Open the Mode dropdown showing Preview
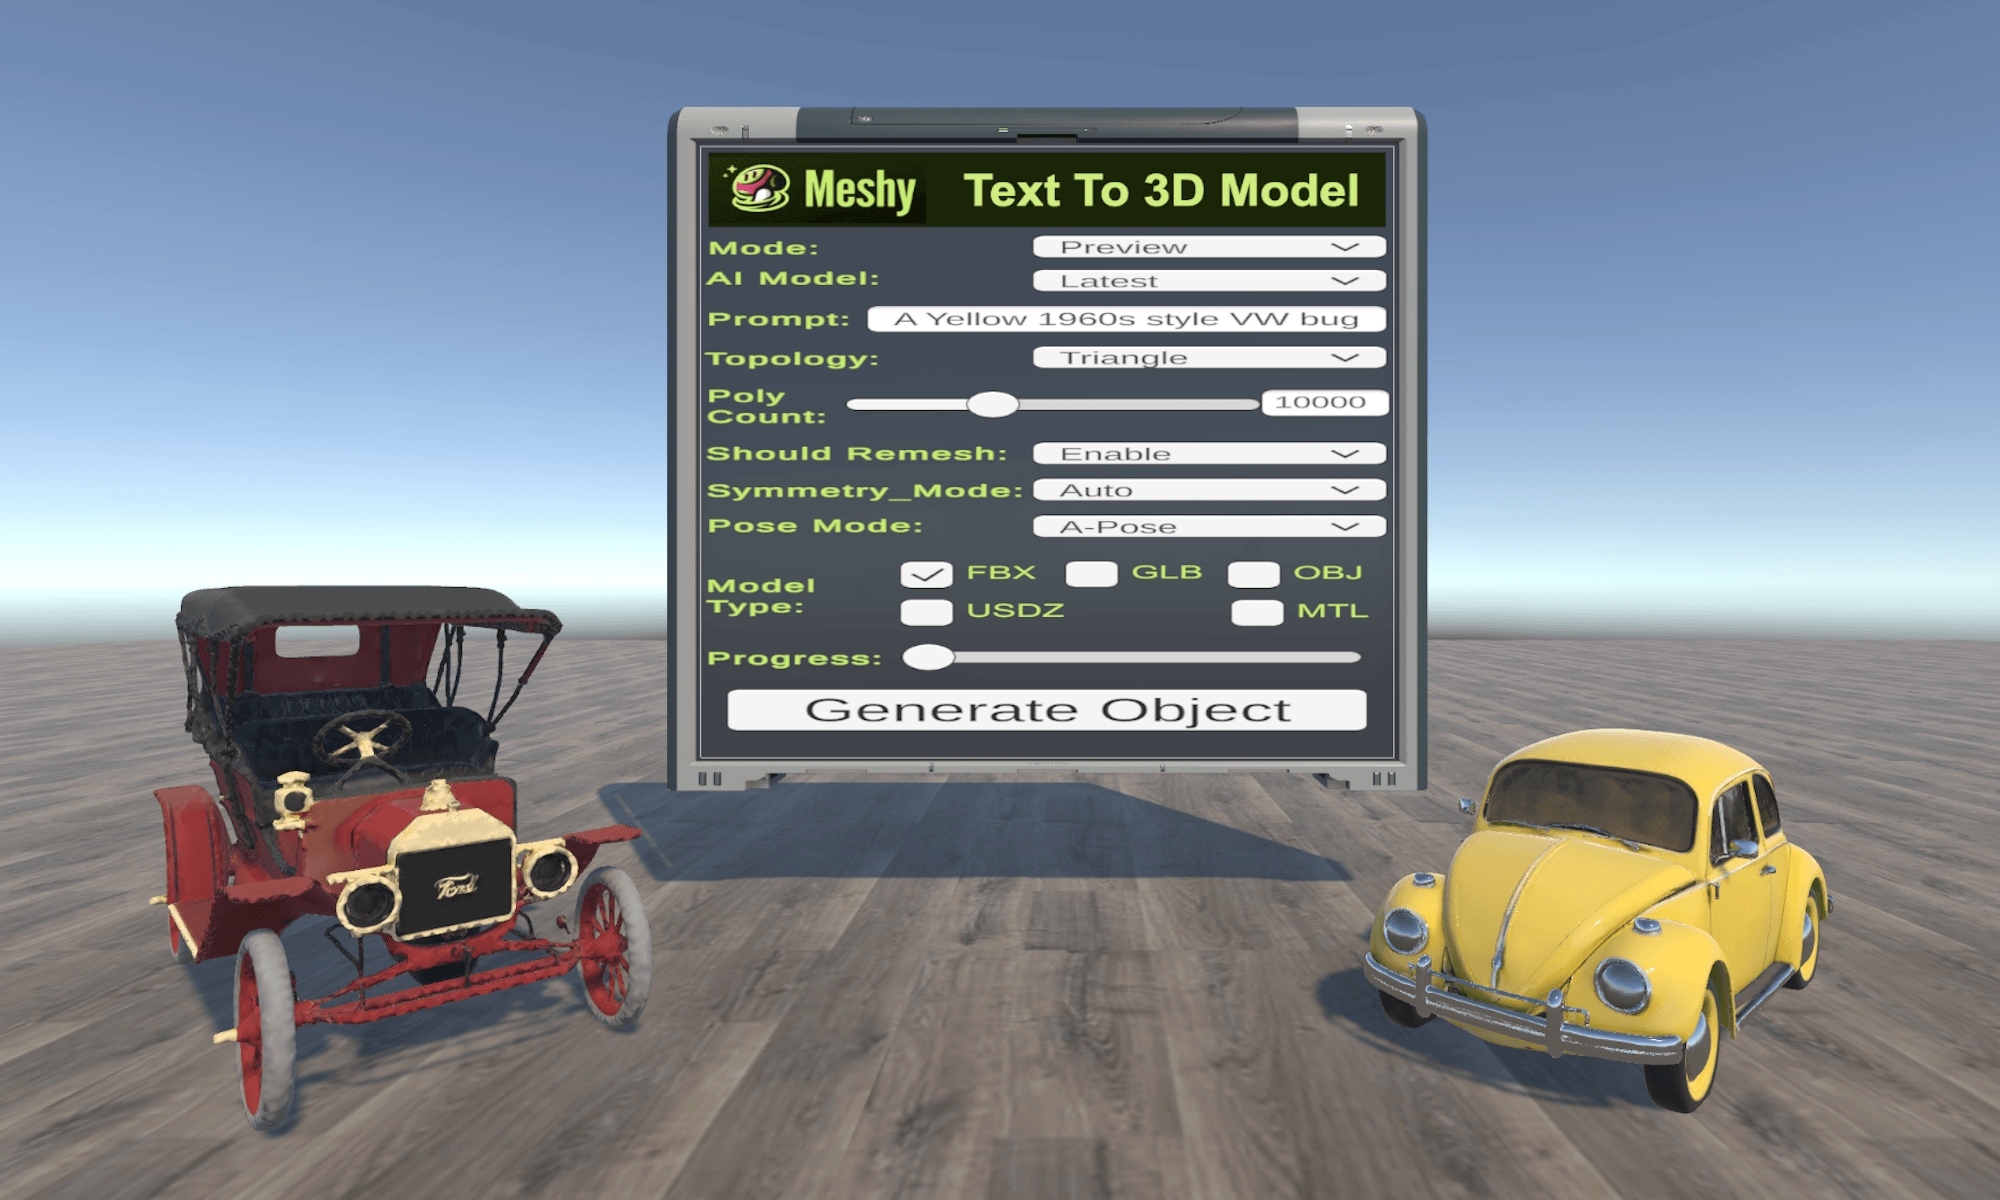The height and width of the screenshot is (1200, 2000). tap(1208, 247)
